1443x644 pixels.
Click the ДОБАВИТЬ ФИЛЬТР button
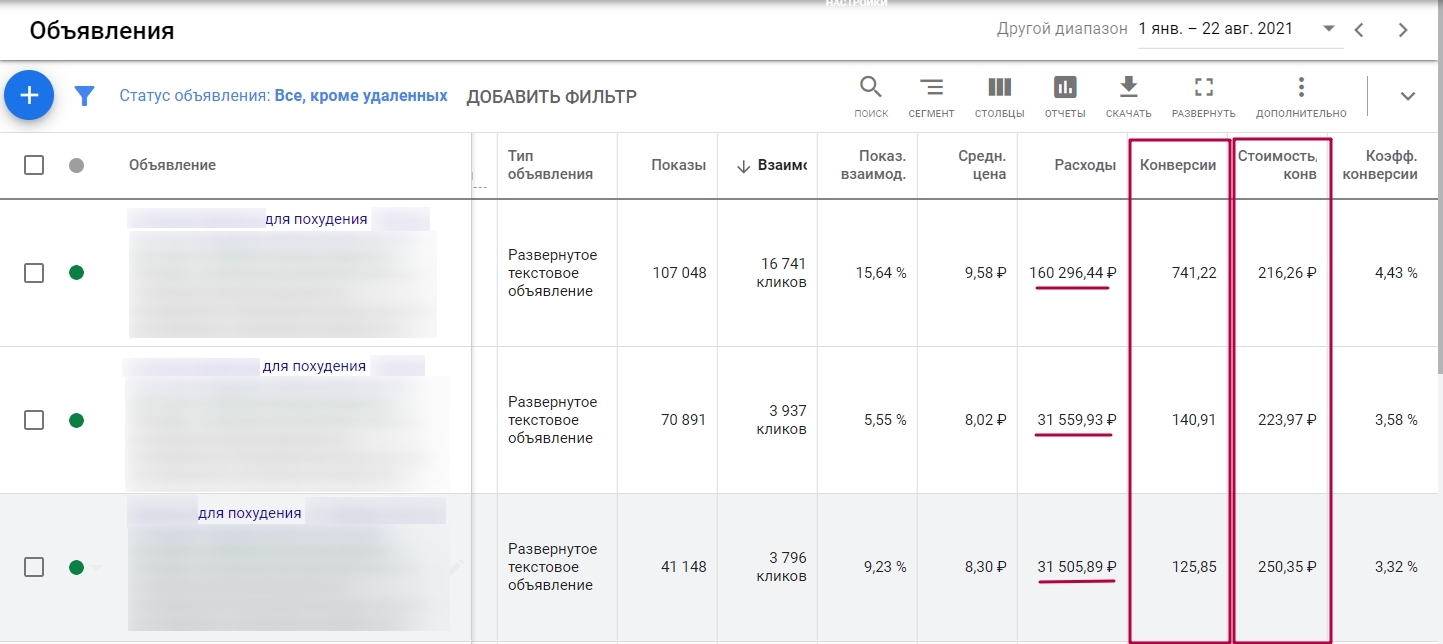551,97
